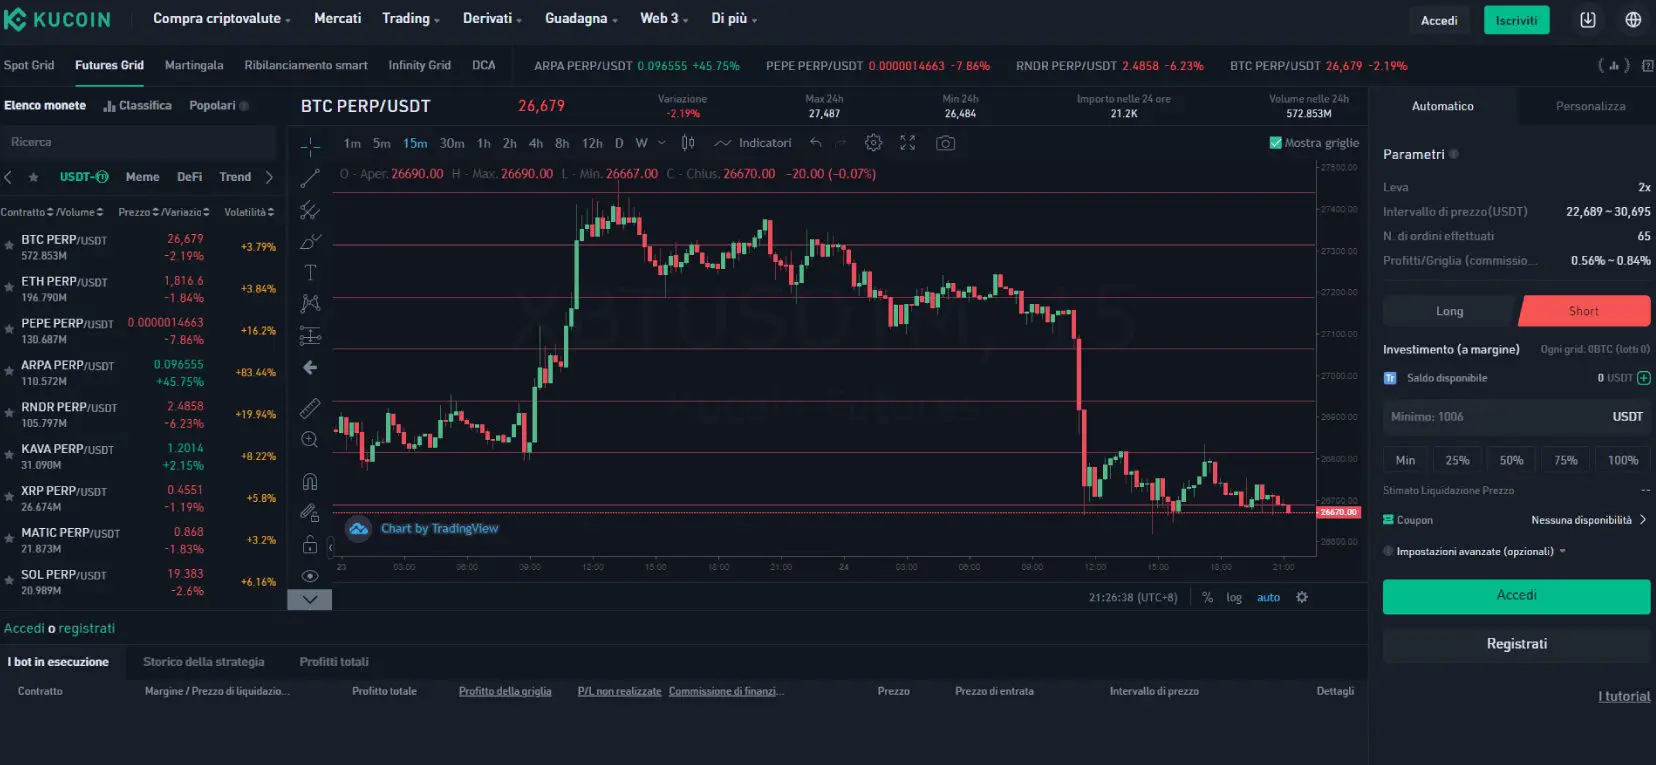The height and width of the screenshot is (765, 1656).
Task: Click the KuCoin logo
Action: 57,19
